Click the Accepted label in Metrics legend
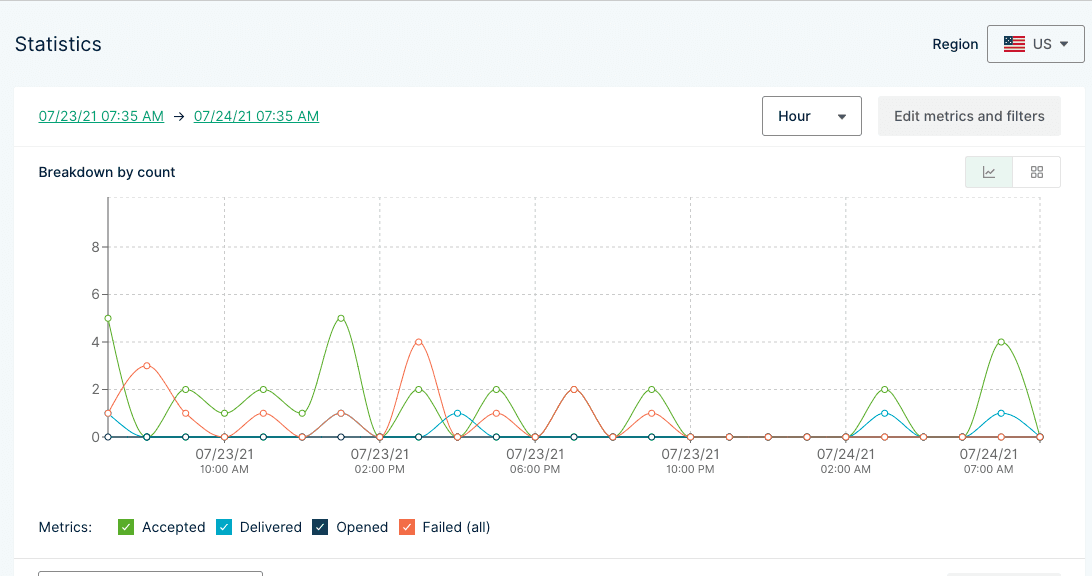 [x=173, y=527]
